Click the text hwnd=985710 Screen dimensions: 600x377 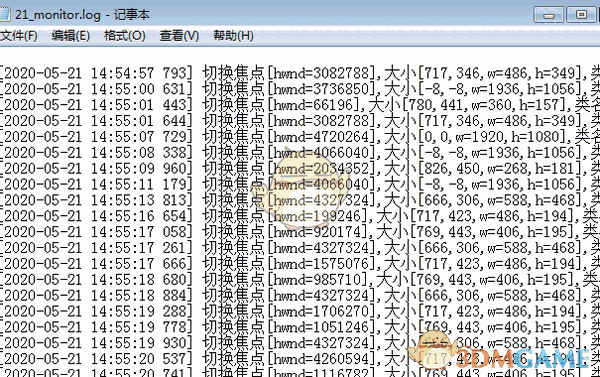[318, 279]
